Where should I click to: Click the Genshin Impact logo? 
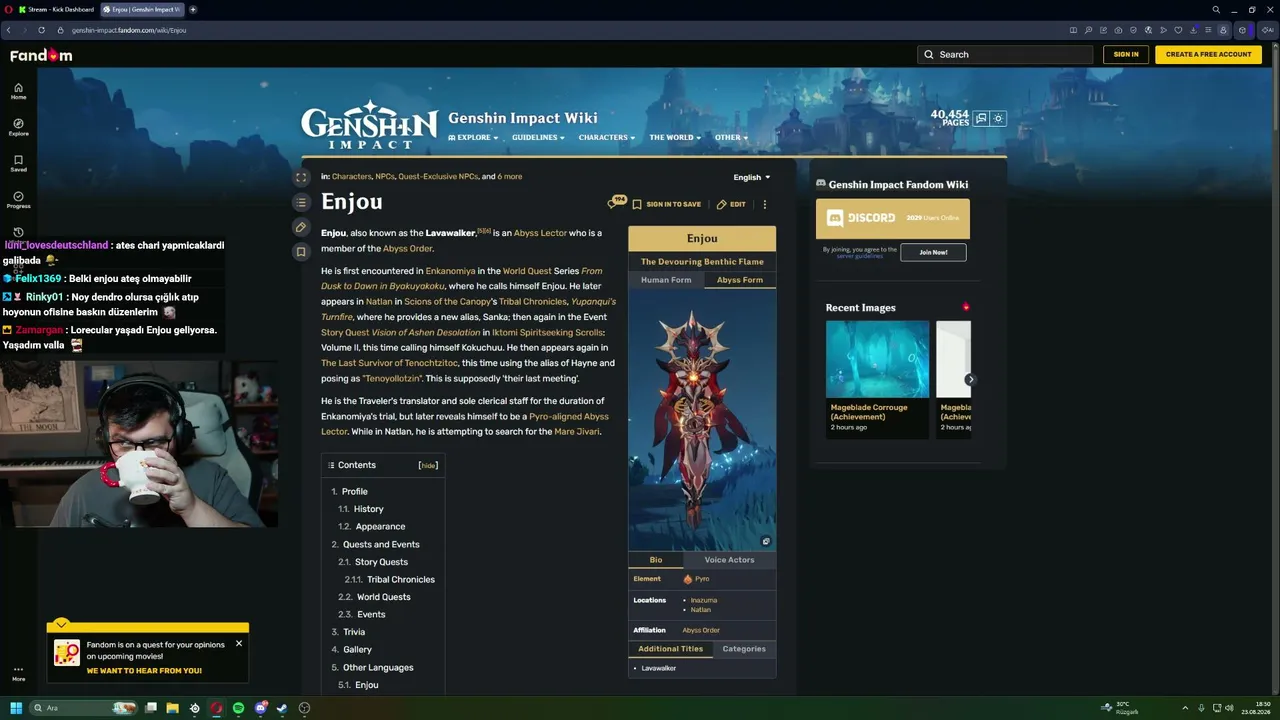(370, 125)
